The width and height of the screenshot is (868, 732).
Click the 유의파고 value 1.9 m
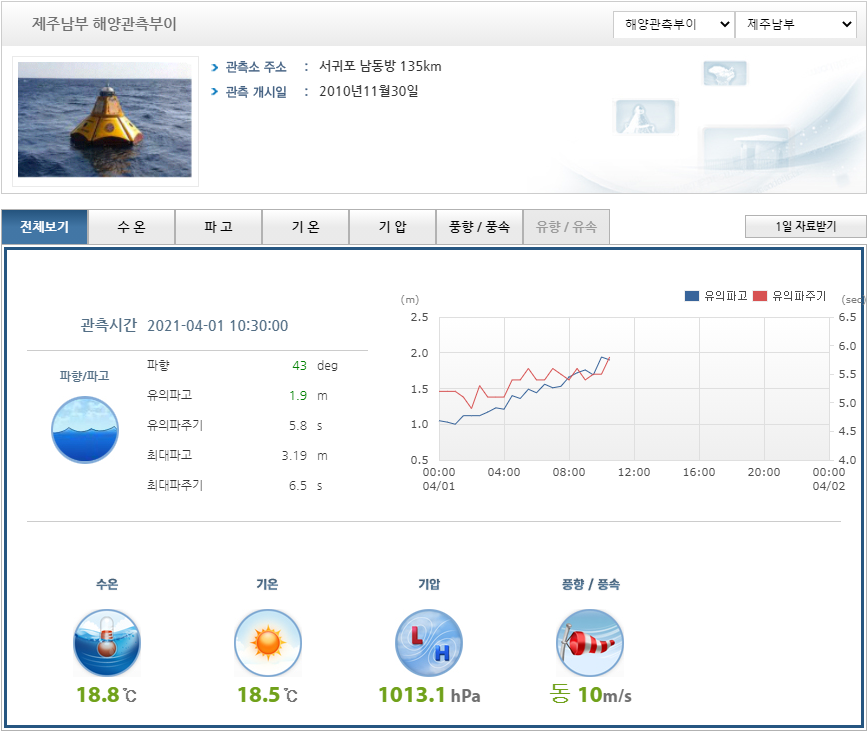[x=308, y=395]
